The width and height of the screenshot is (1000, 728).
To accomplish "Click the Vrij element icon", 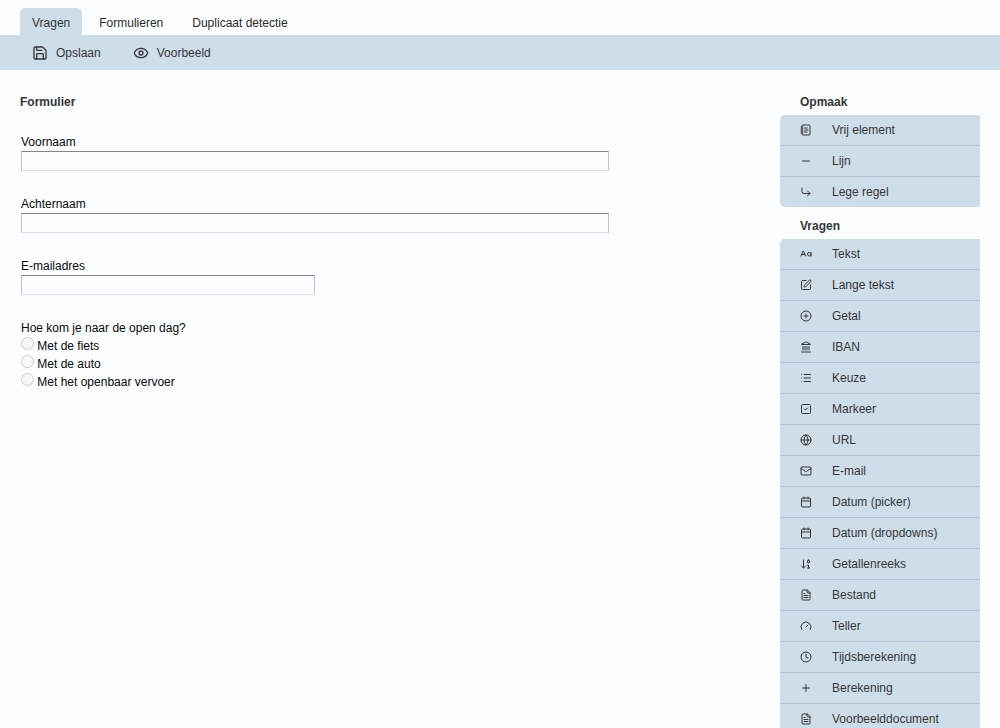I will click(806, 130).
